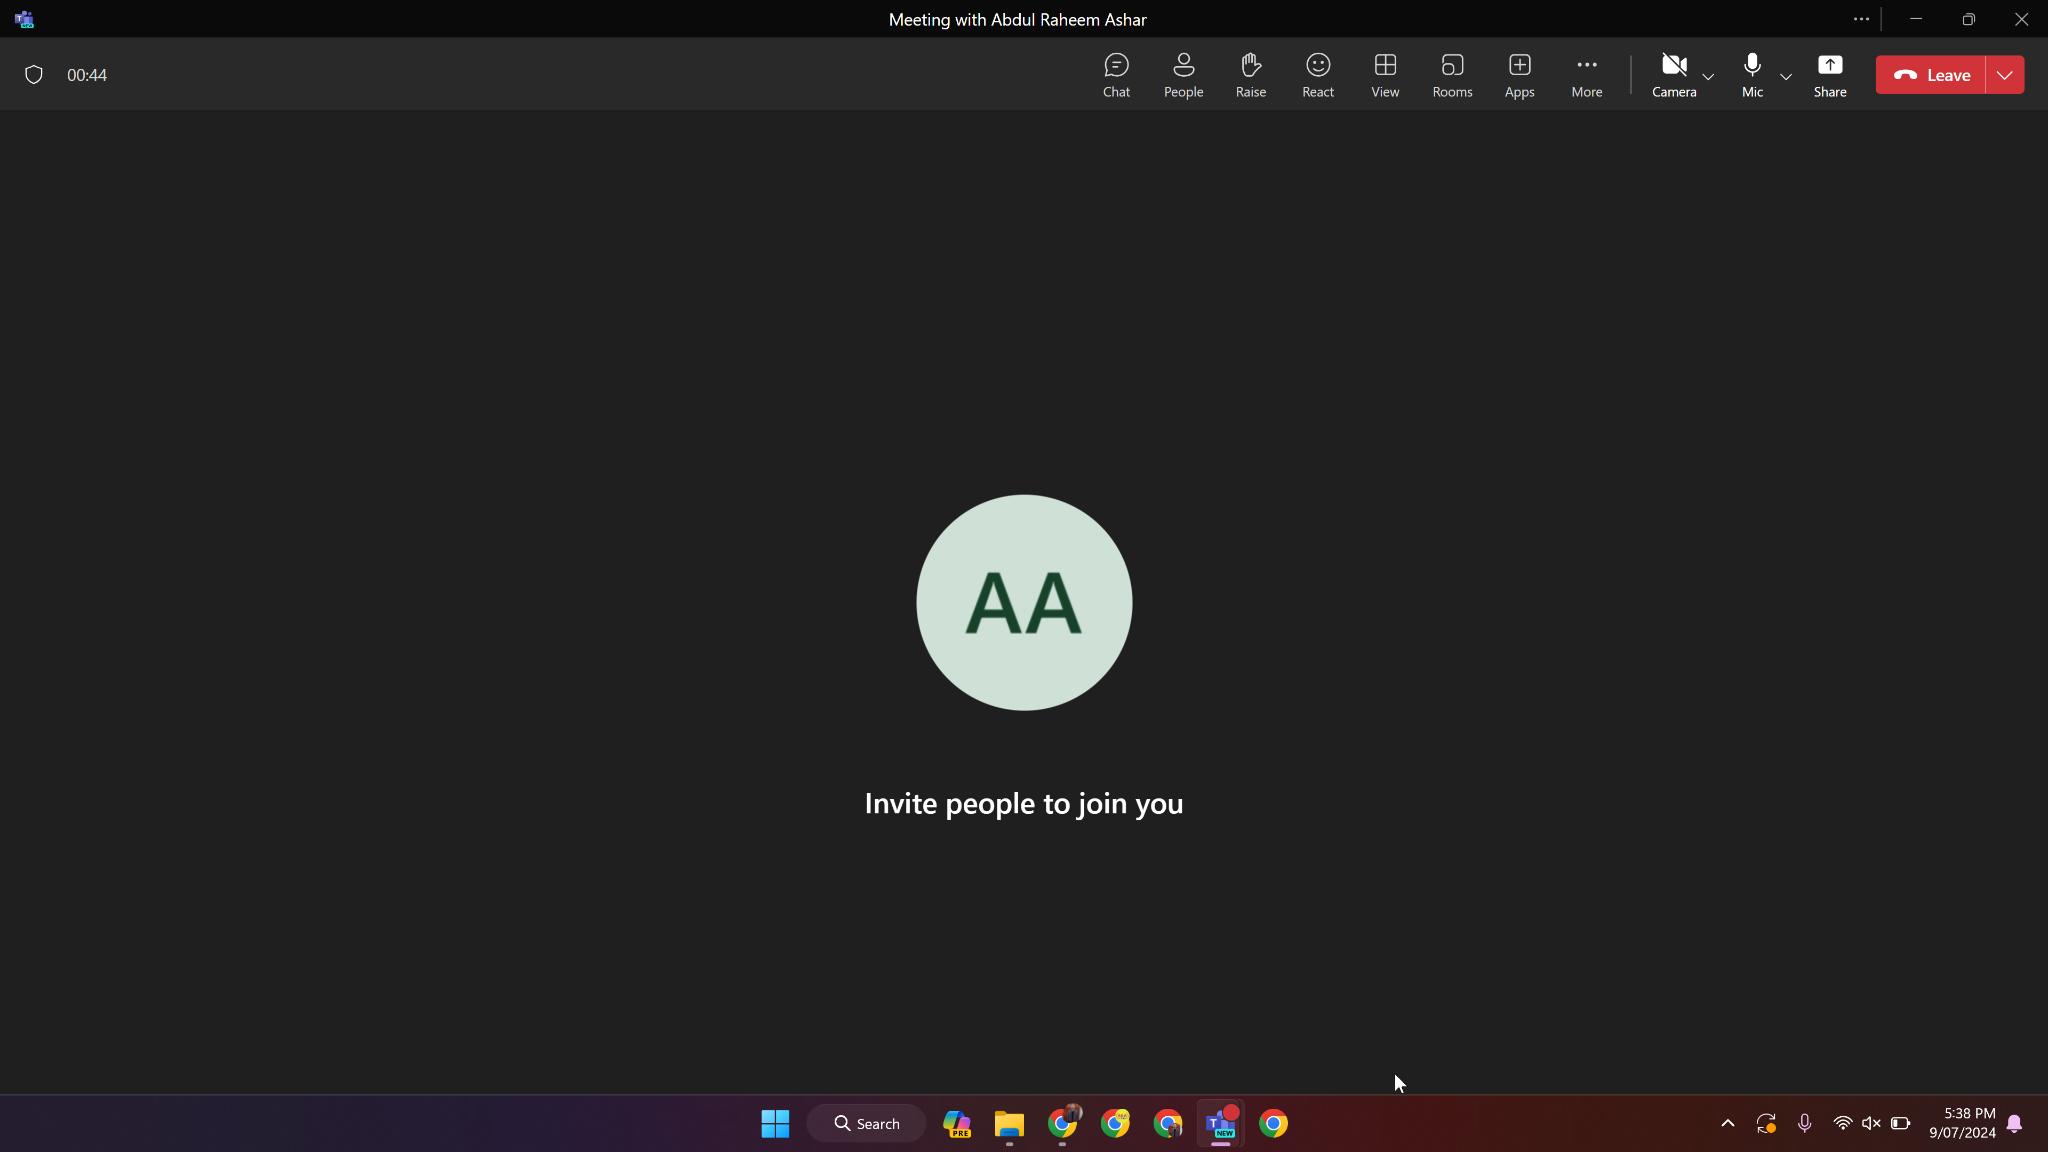Open the Windows Start menu
2048x1152 pixels.
775,1124
